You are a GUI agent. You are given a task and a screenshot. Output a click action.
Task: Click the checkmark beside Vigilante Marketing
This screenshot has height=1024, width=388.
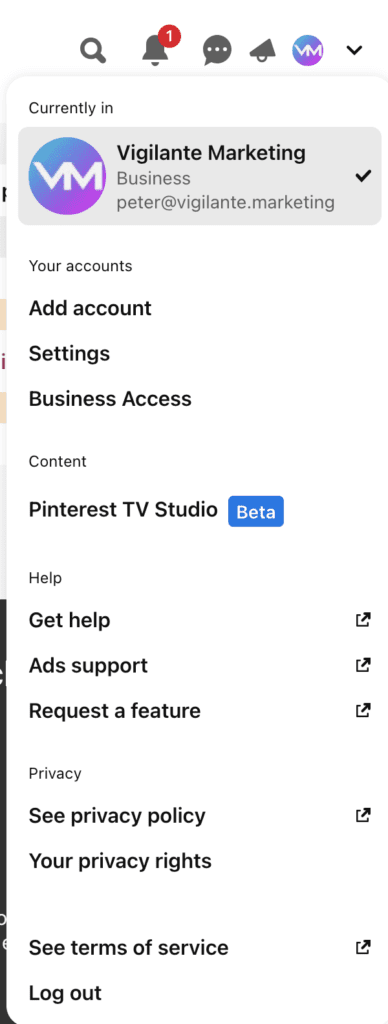tap(363, 176)
